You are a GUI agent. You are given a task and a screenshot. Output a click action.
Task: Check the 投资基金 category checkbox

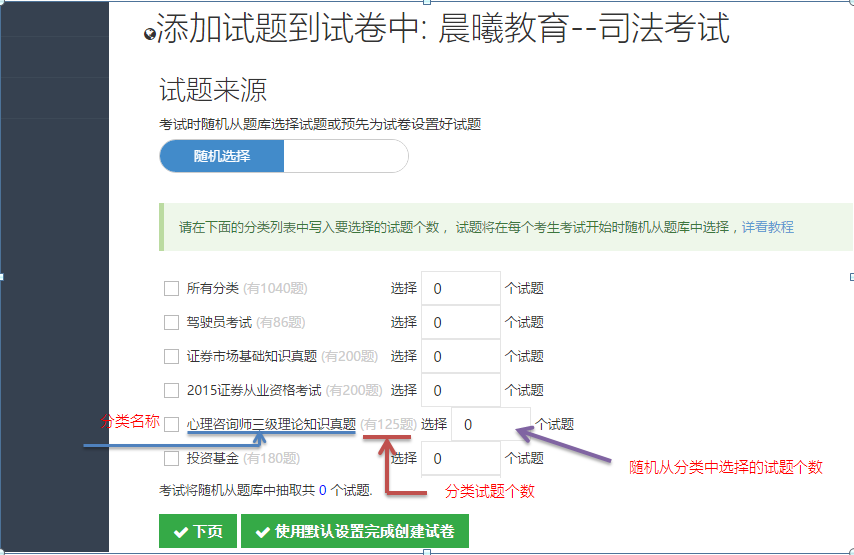point(172,458)
